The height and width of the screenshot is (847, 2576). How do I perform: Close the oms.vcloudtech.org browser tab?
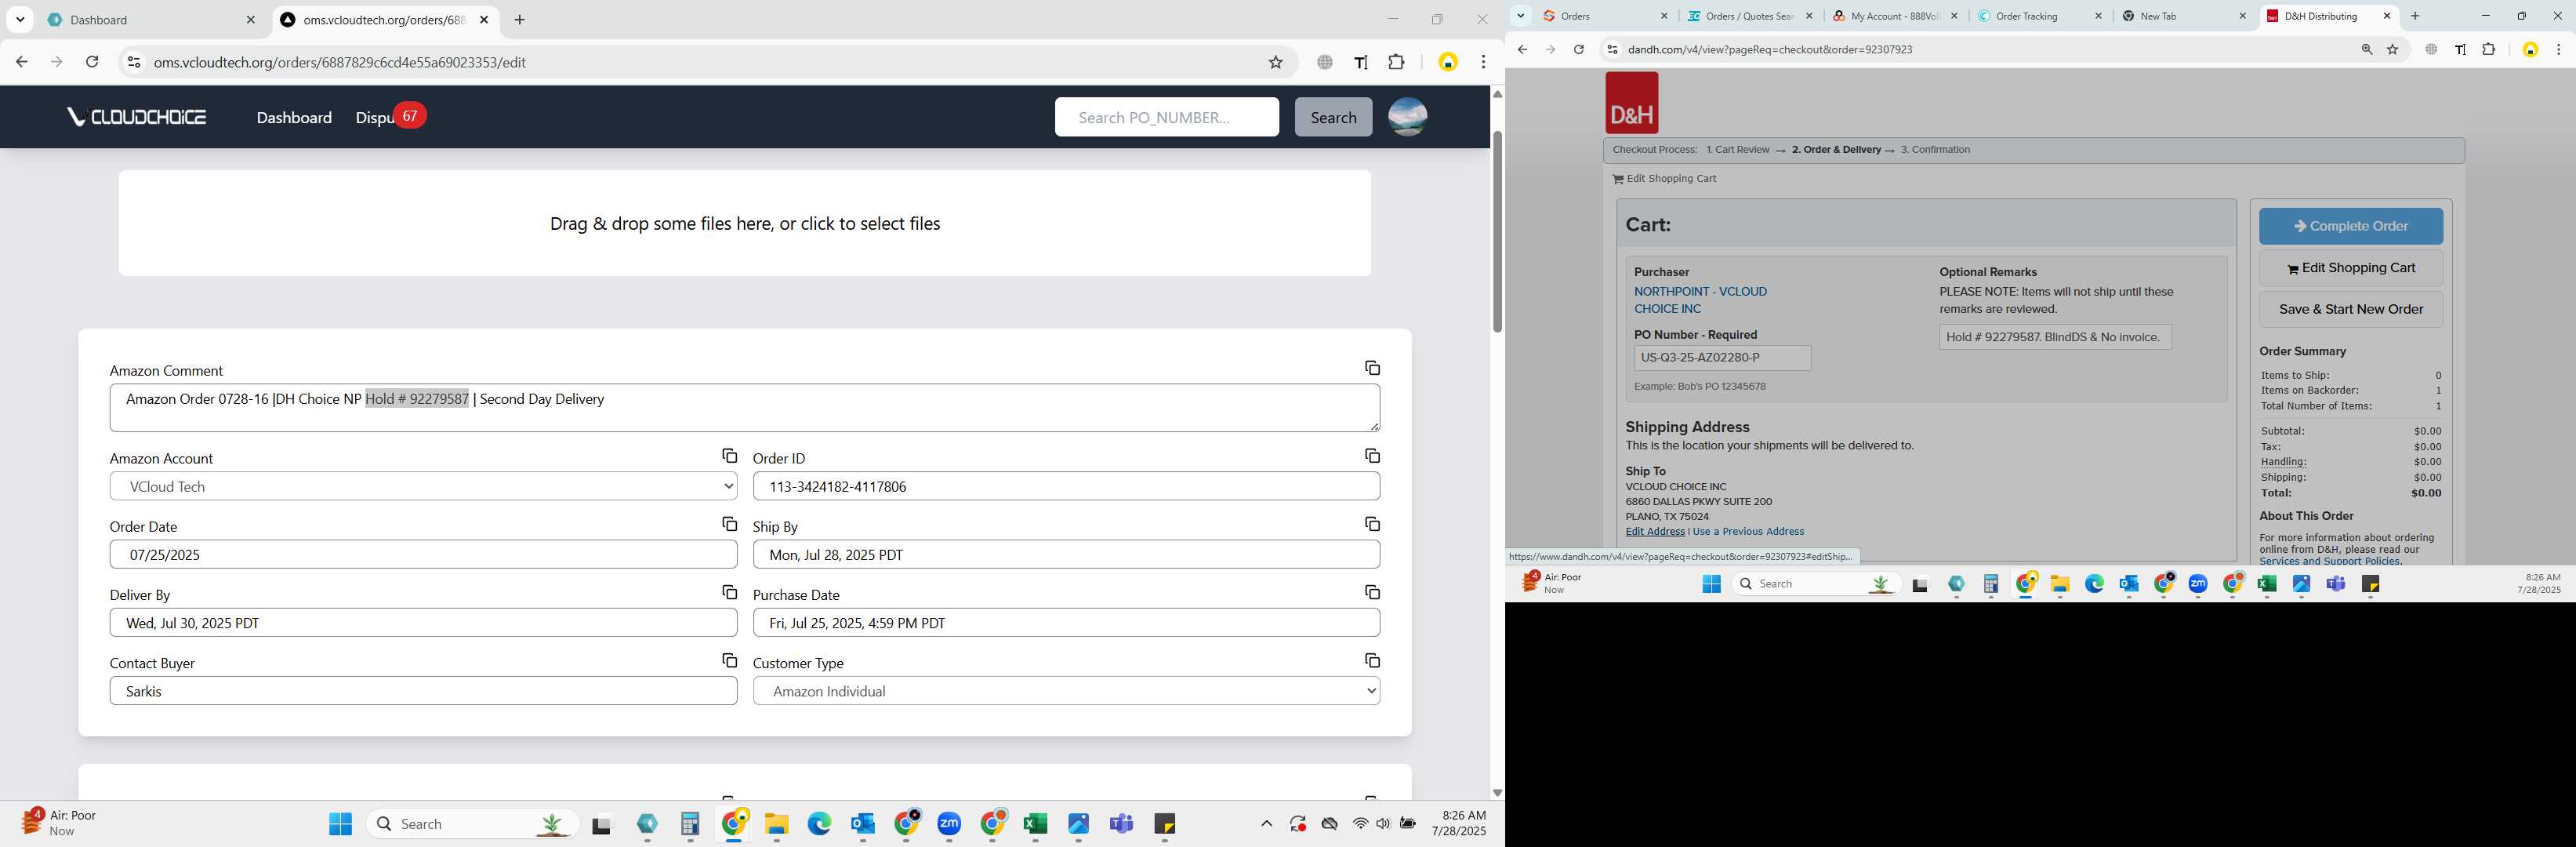coord(484,20)
